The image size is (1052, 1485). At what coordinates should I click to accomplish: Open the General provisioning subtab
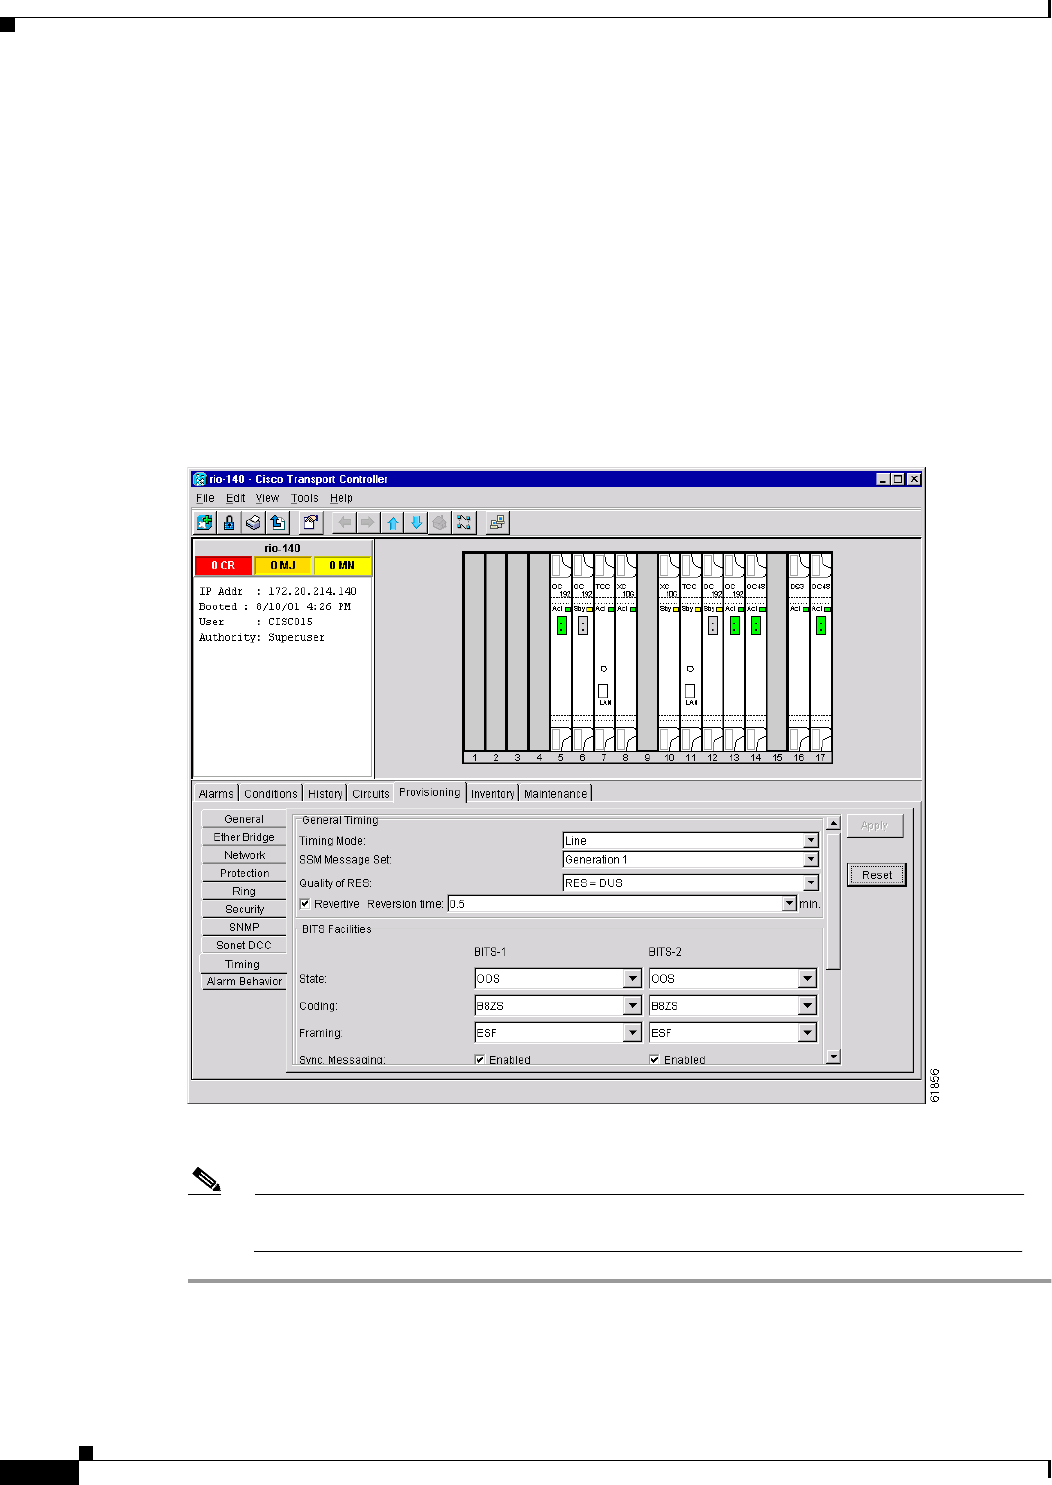coord(244,819)
